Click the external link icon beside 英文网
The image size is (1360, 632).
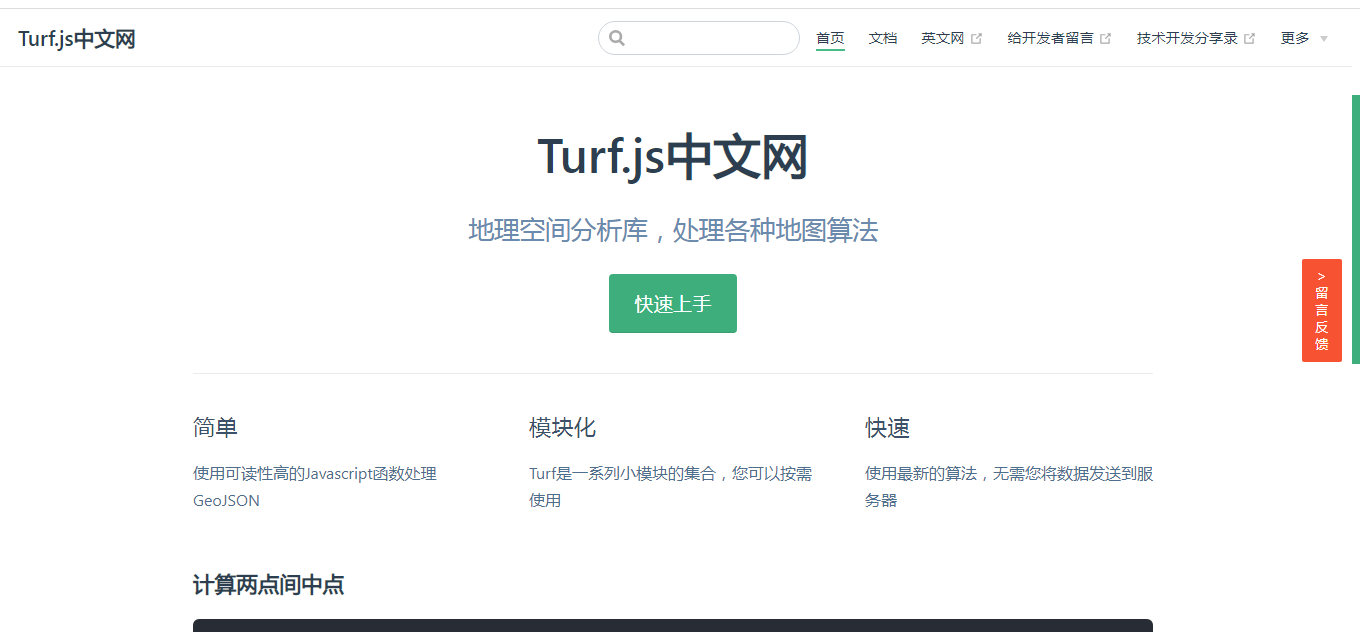[x=977, y=39]
